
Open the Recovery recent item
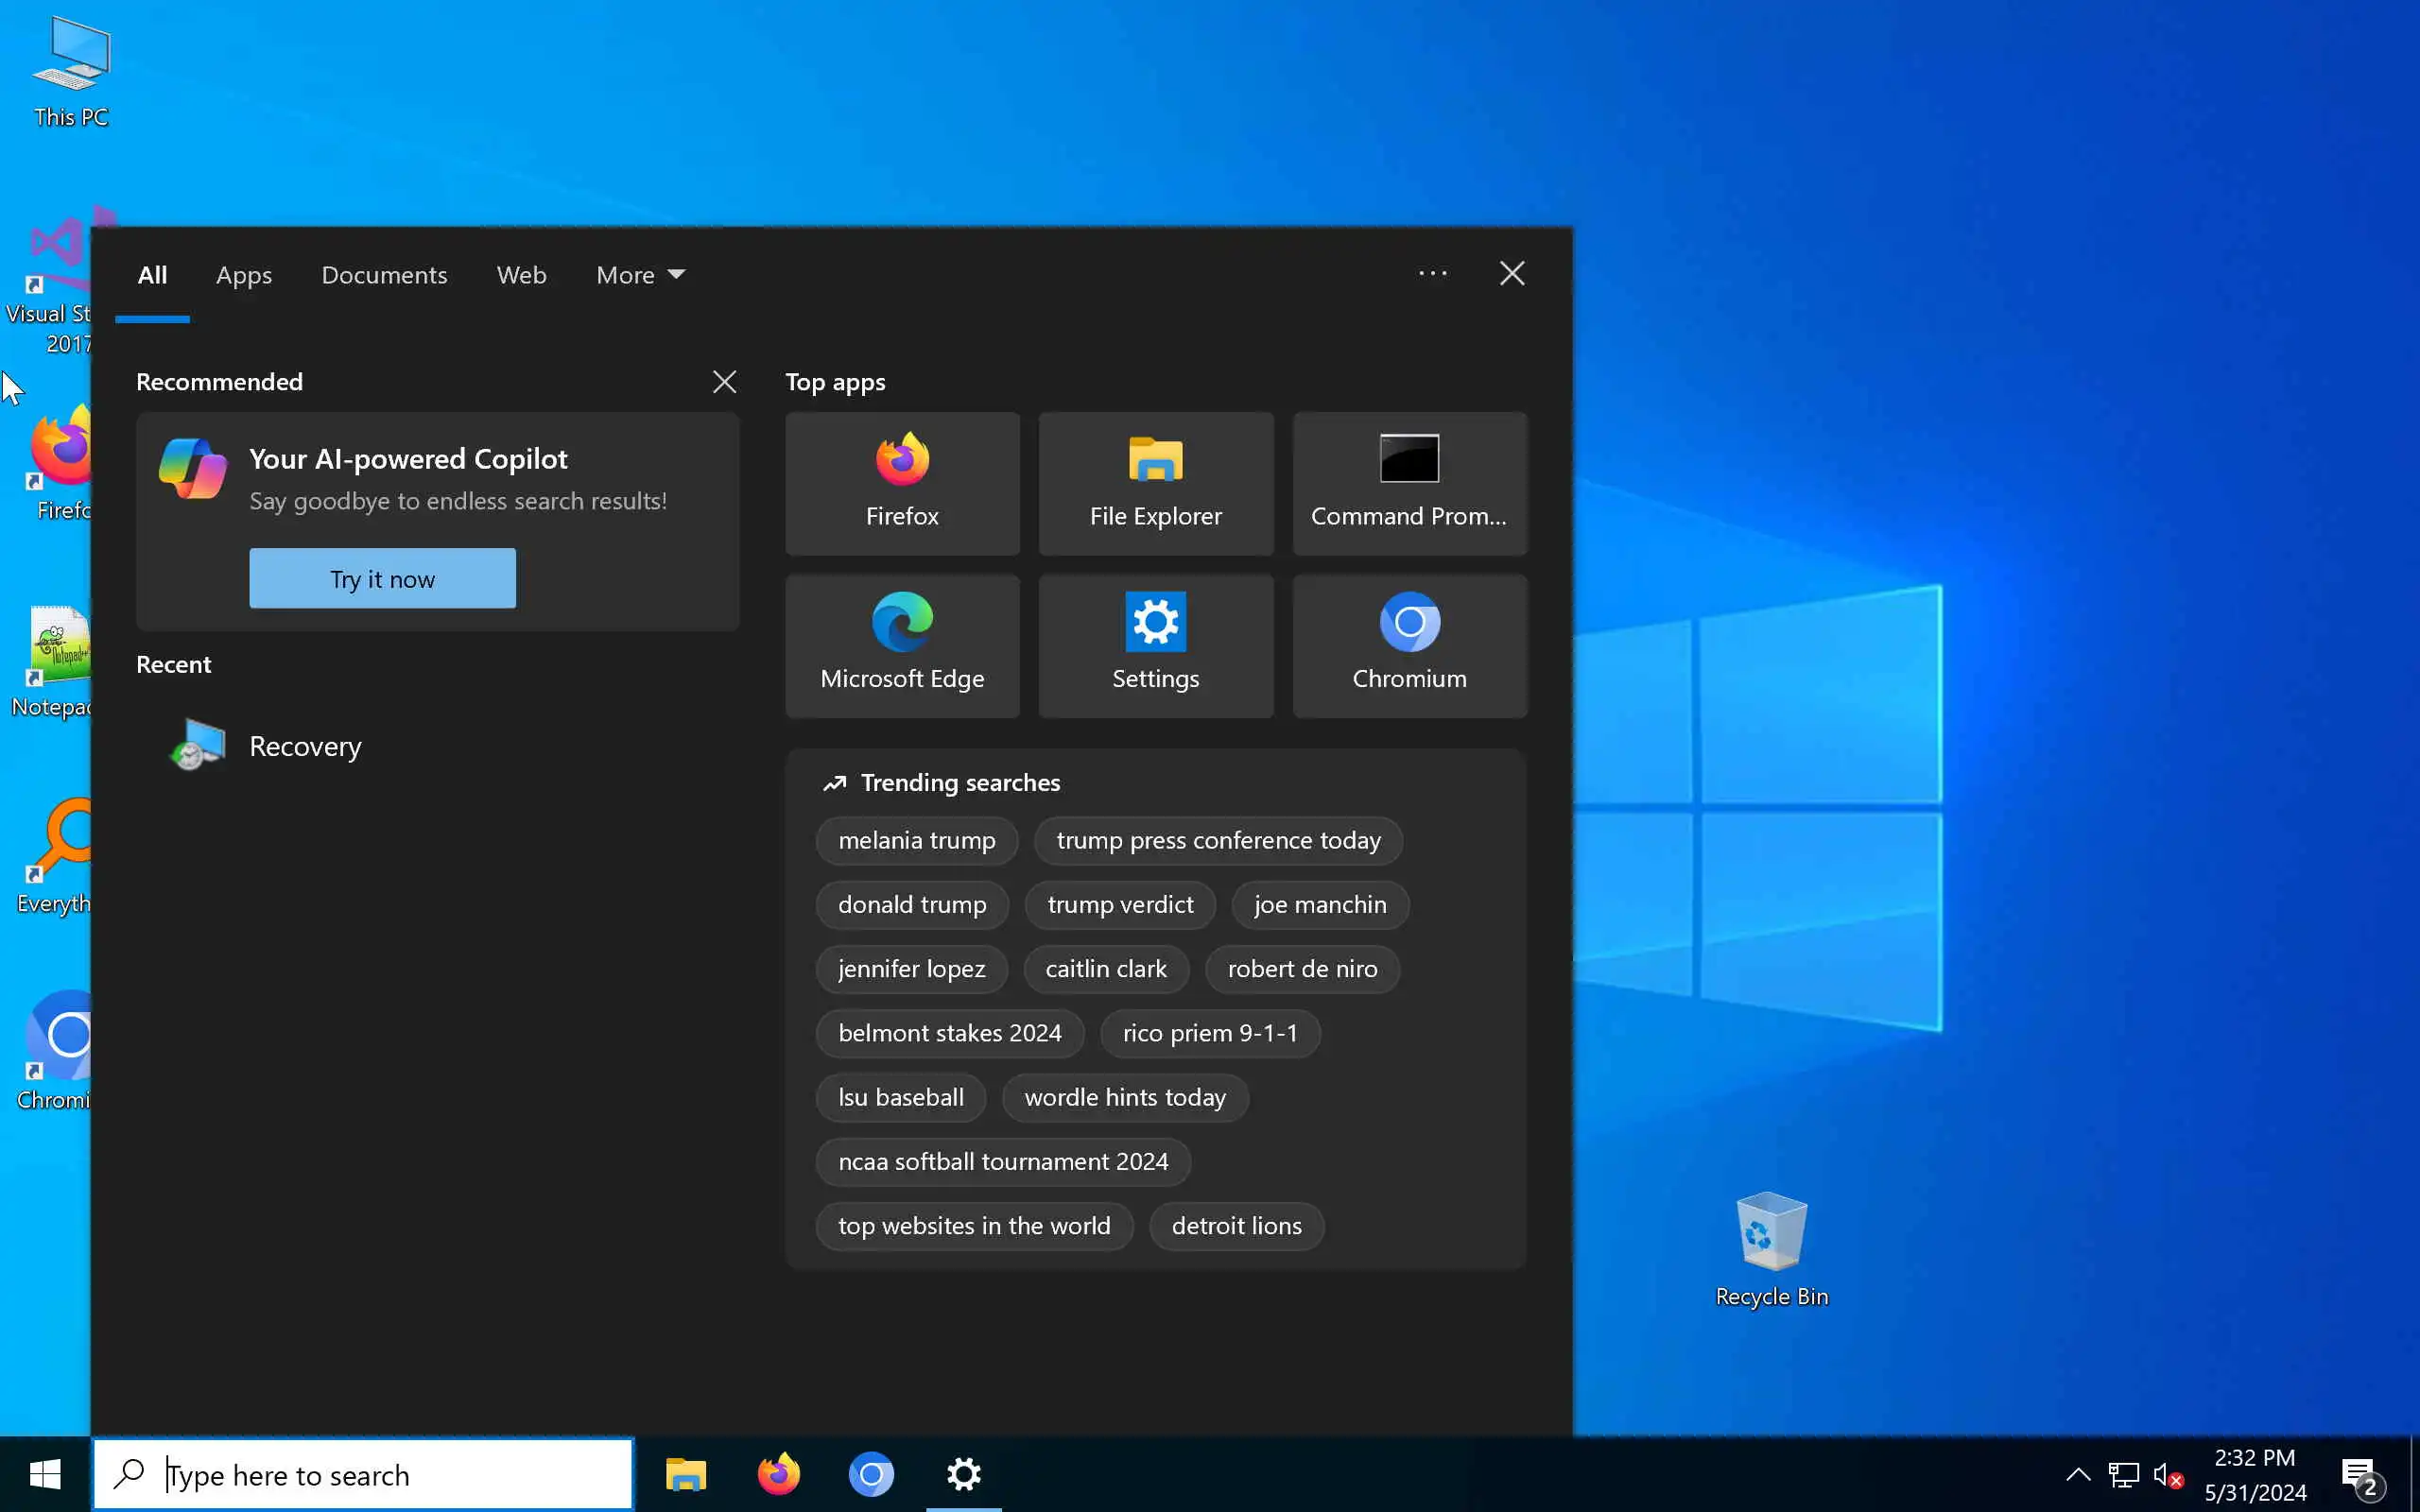point(305,746)
